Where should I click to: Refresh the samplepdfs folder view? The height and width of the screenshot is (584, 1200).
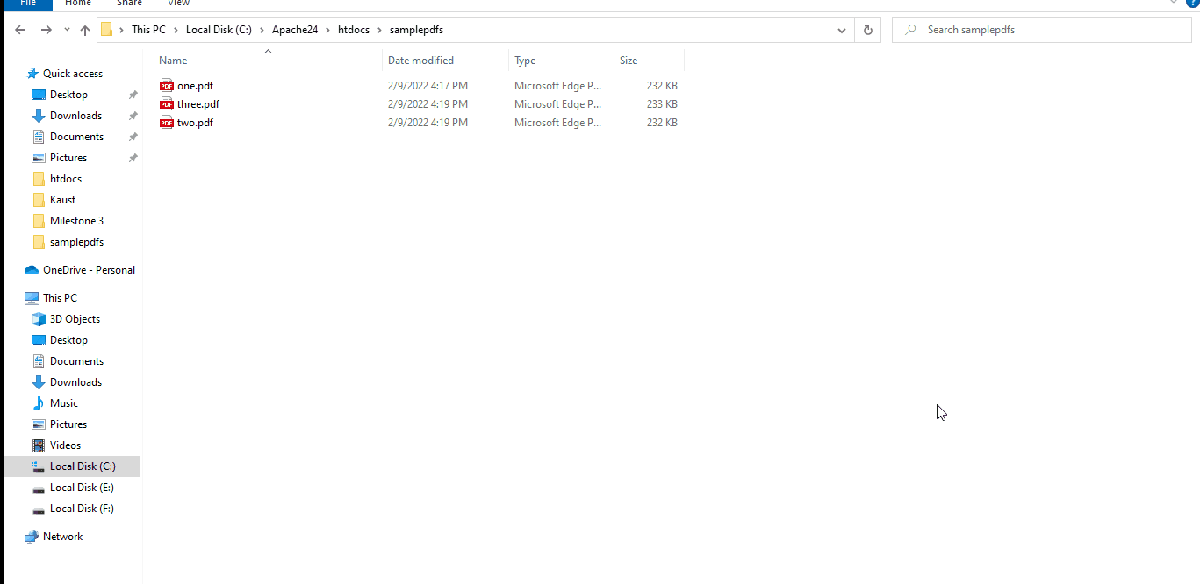(869, 30)
